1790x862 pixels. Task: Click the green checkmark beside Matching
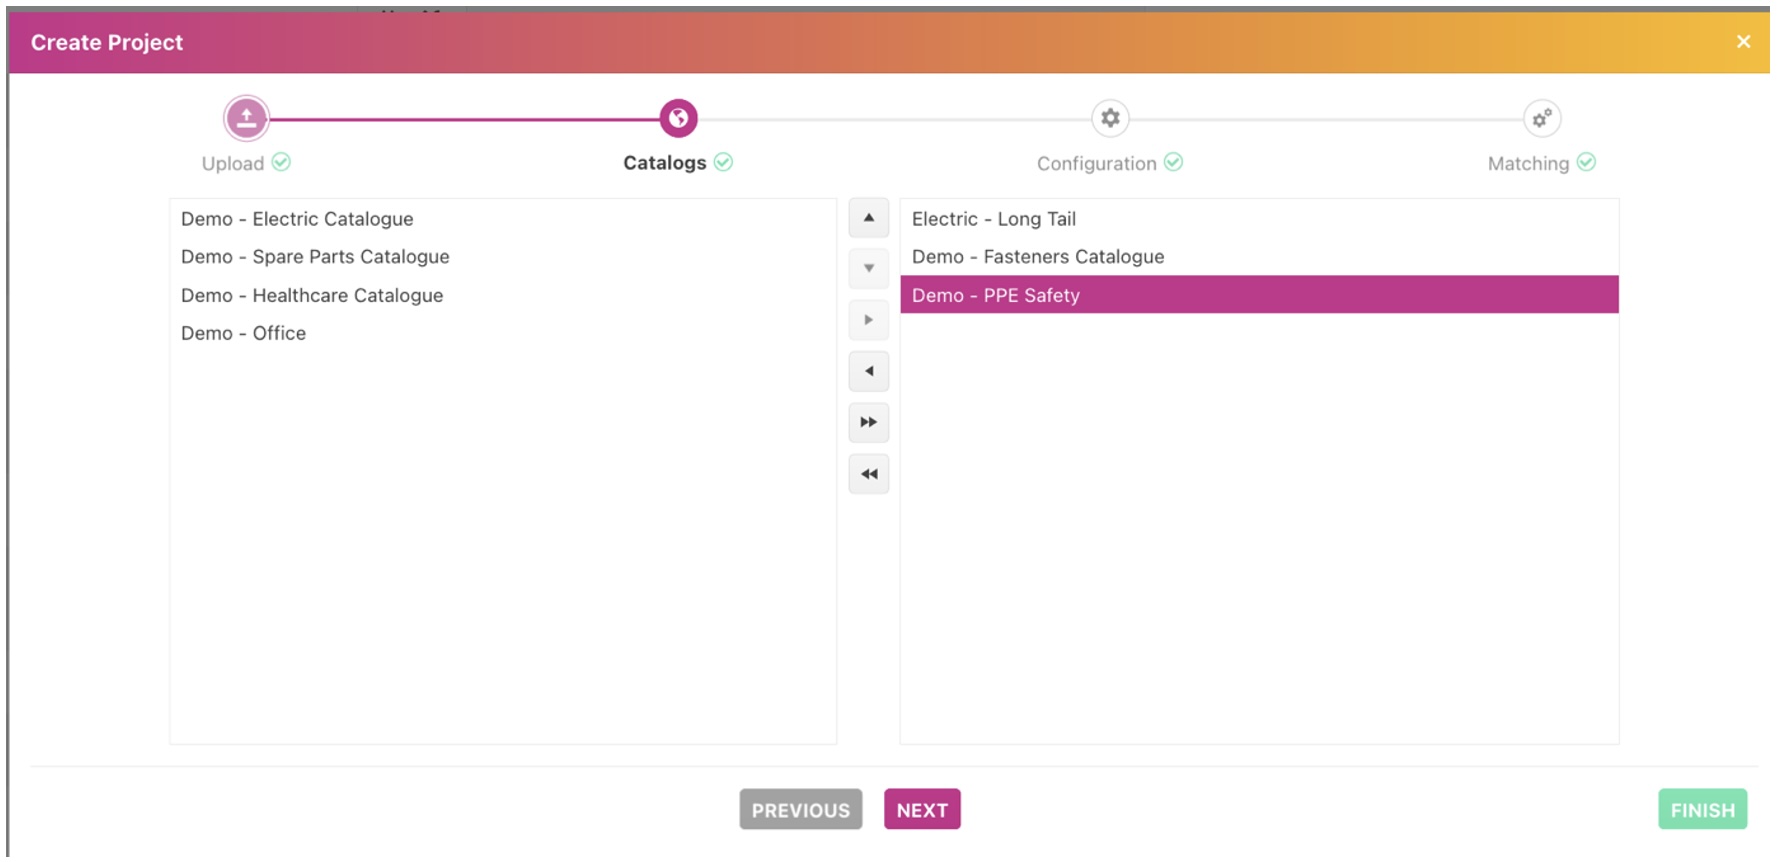click(x=1586, y=162)
